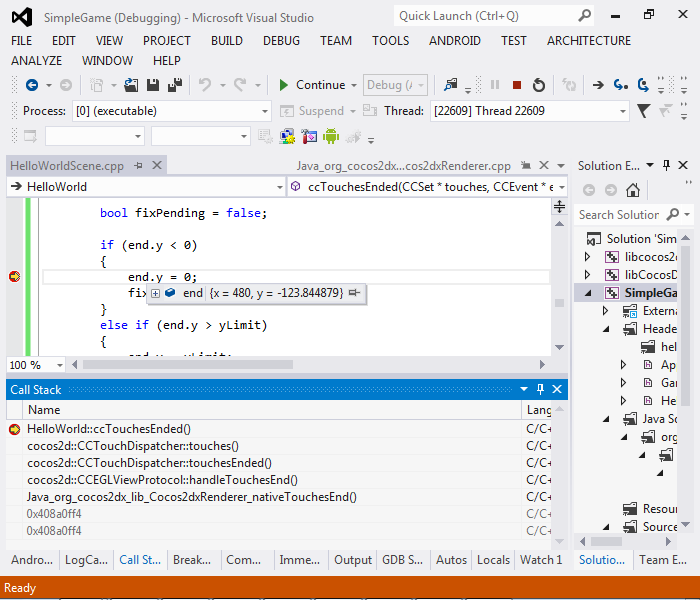
Task: Click the editor vertical scrollbar thumb
Action: click(559, 303)
